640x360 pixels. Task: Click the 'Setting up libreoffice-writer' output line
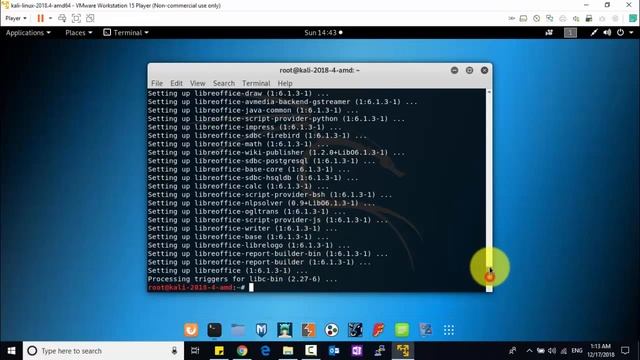point(242,229)
